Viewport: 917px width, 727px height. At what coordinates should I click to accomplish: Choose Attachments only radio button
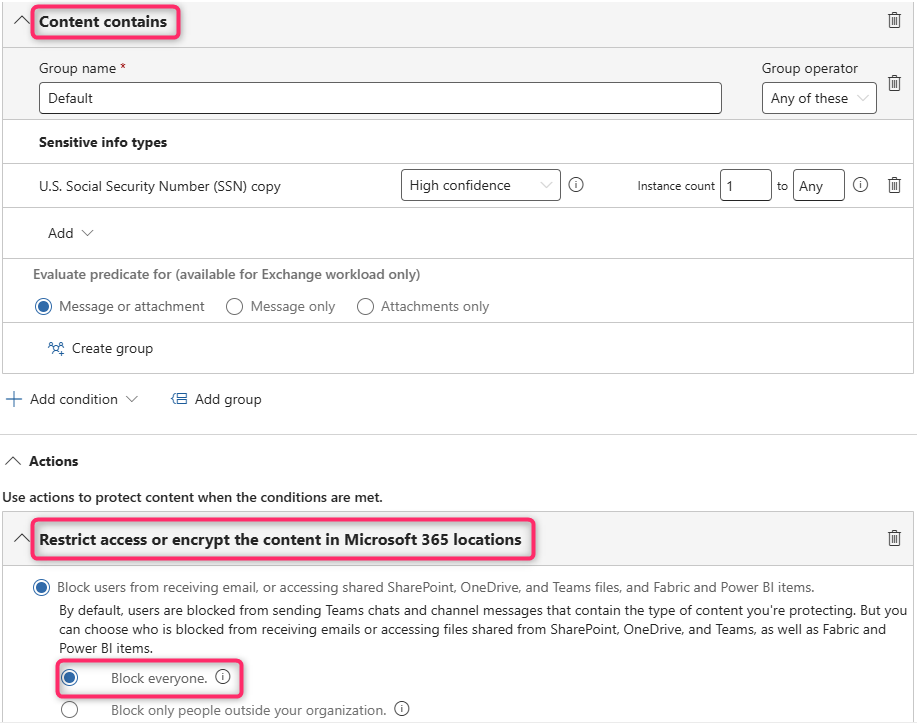365,307
